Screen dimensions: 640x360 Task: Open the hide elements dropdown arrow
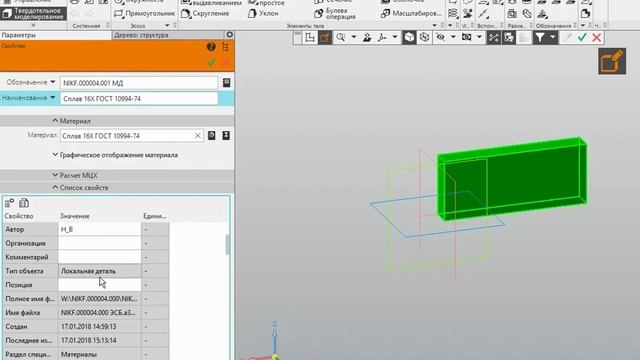click(x=453, y=38)
